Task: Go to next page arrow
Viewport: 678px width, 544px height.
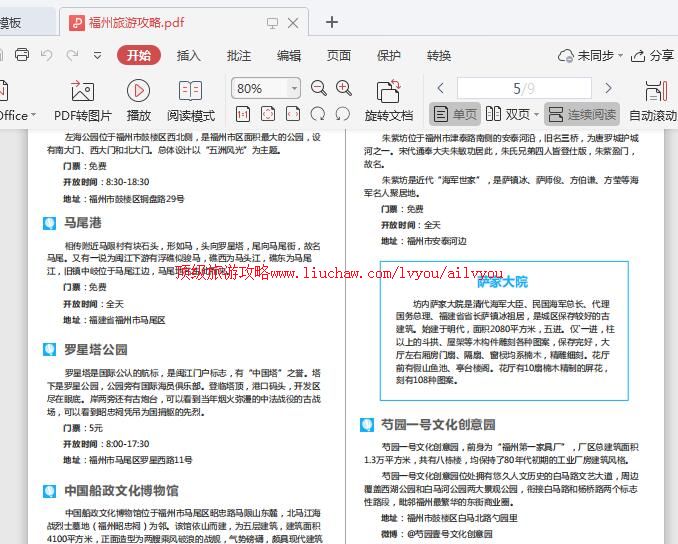Action: [608, 89]
